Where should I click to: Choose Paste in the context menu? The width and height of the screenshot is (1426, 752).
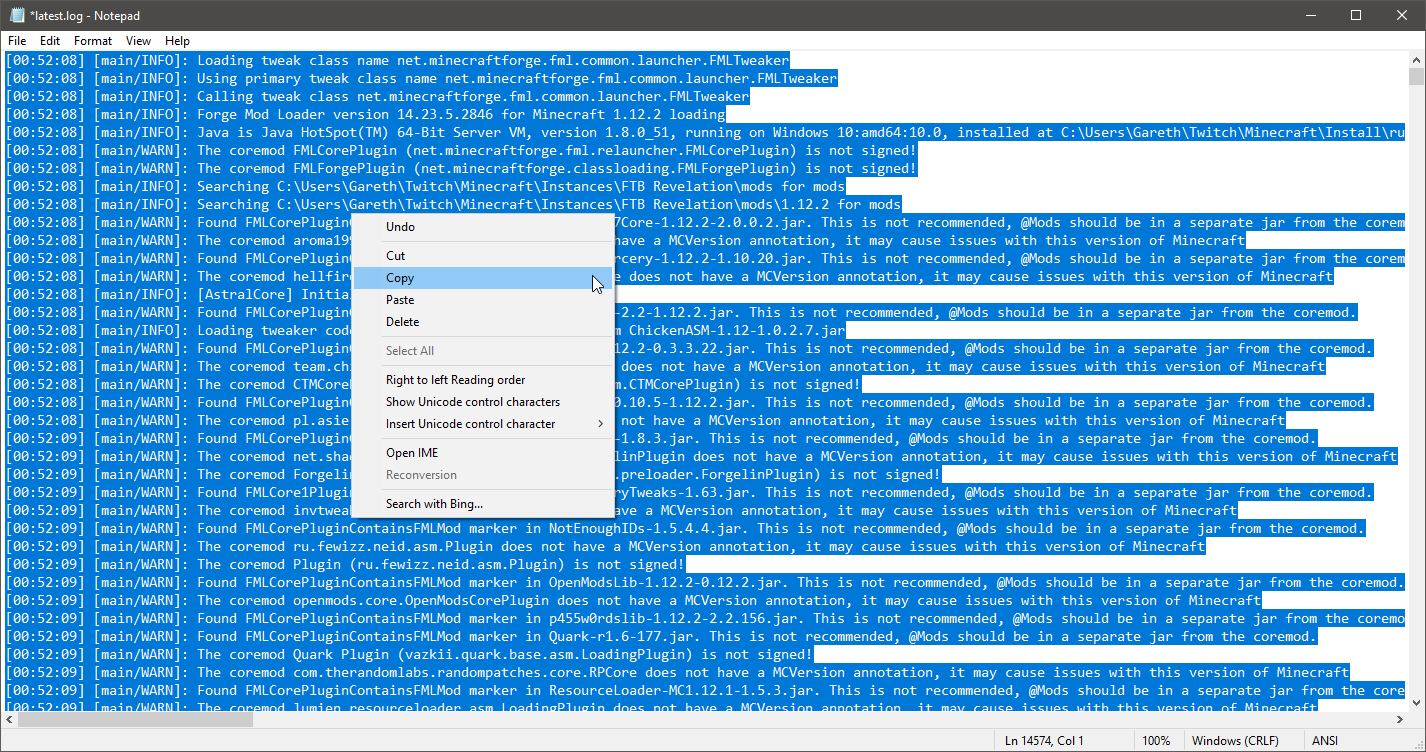(x=483, y=300)
